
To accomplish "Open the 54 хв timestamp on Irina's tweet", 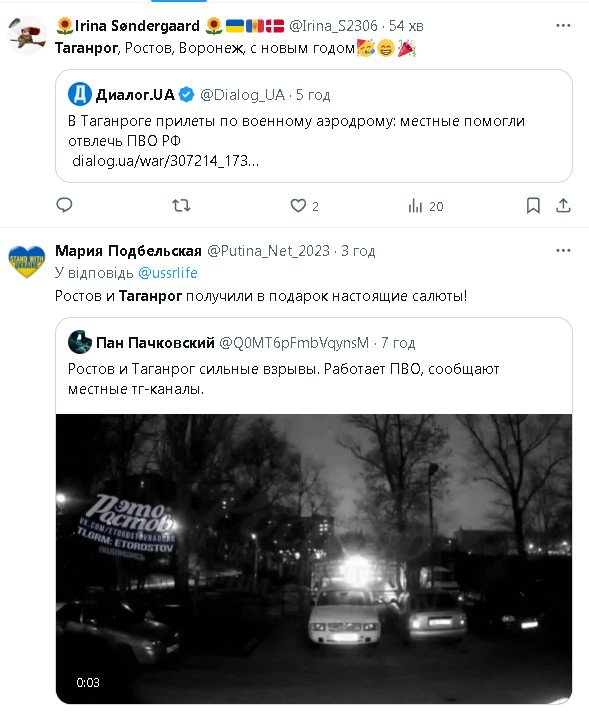I will click(x=406, y=26).
